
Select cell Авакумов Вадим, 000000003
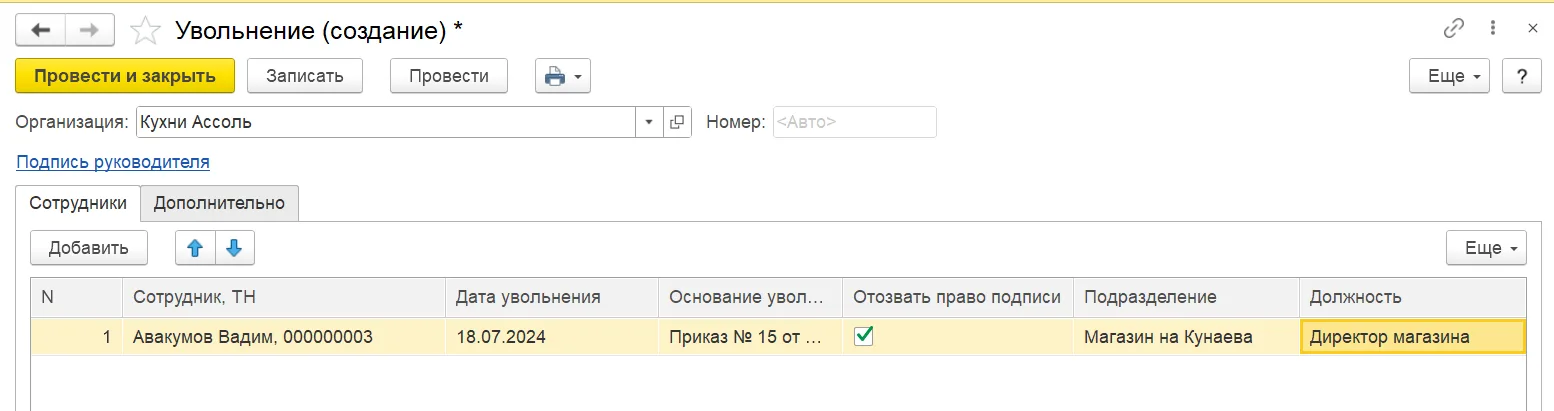coord(284,337)
